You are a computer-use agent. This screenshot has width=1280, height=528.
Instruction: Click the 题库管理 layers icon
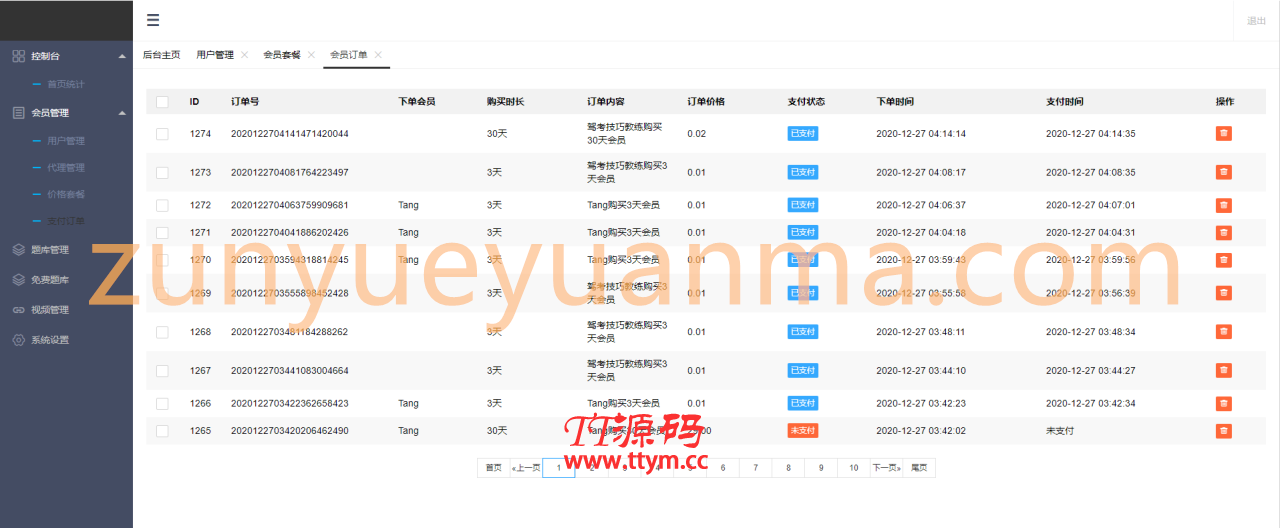tap(18, 250)
